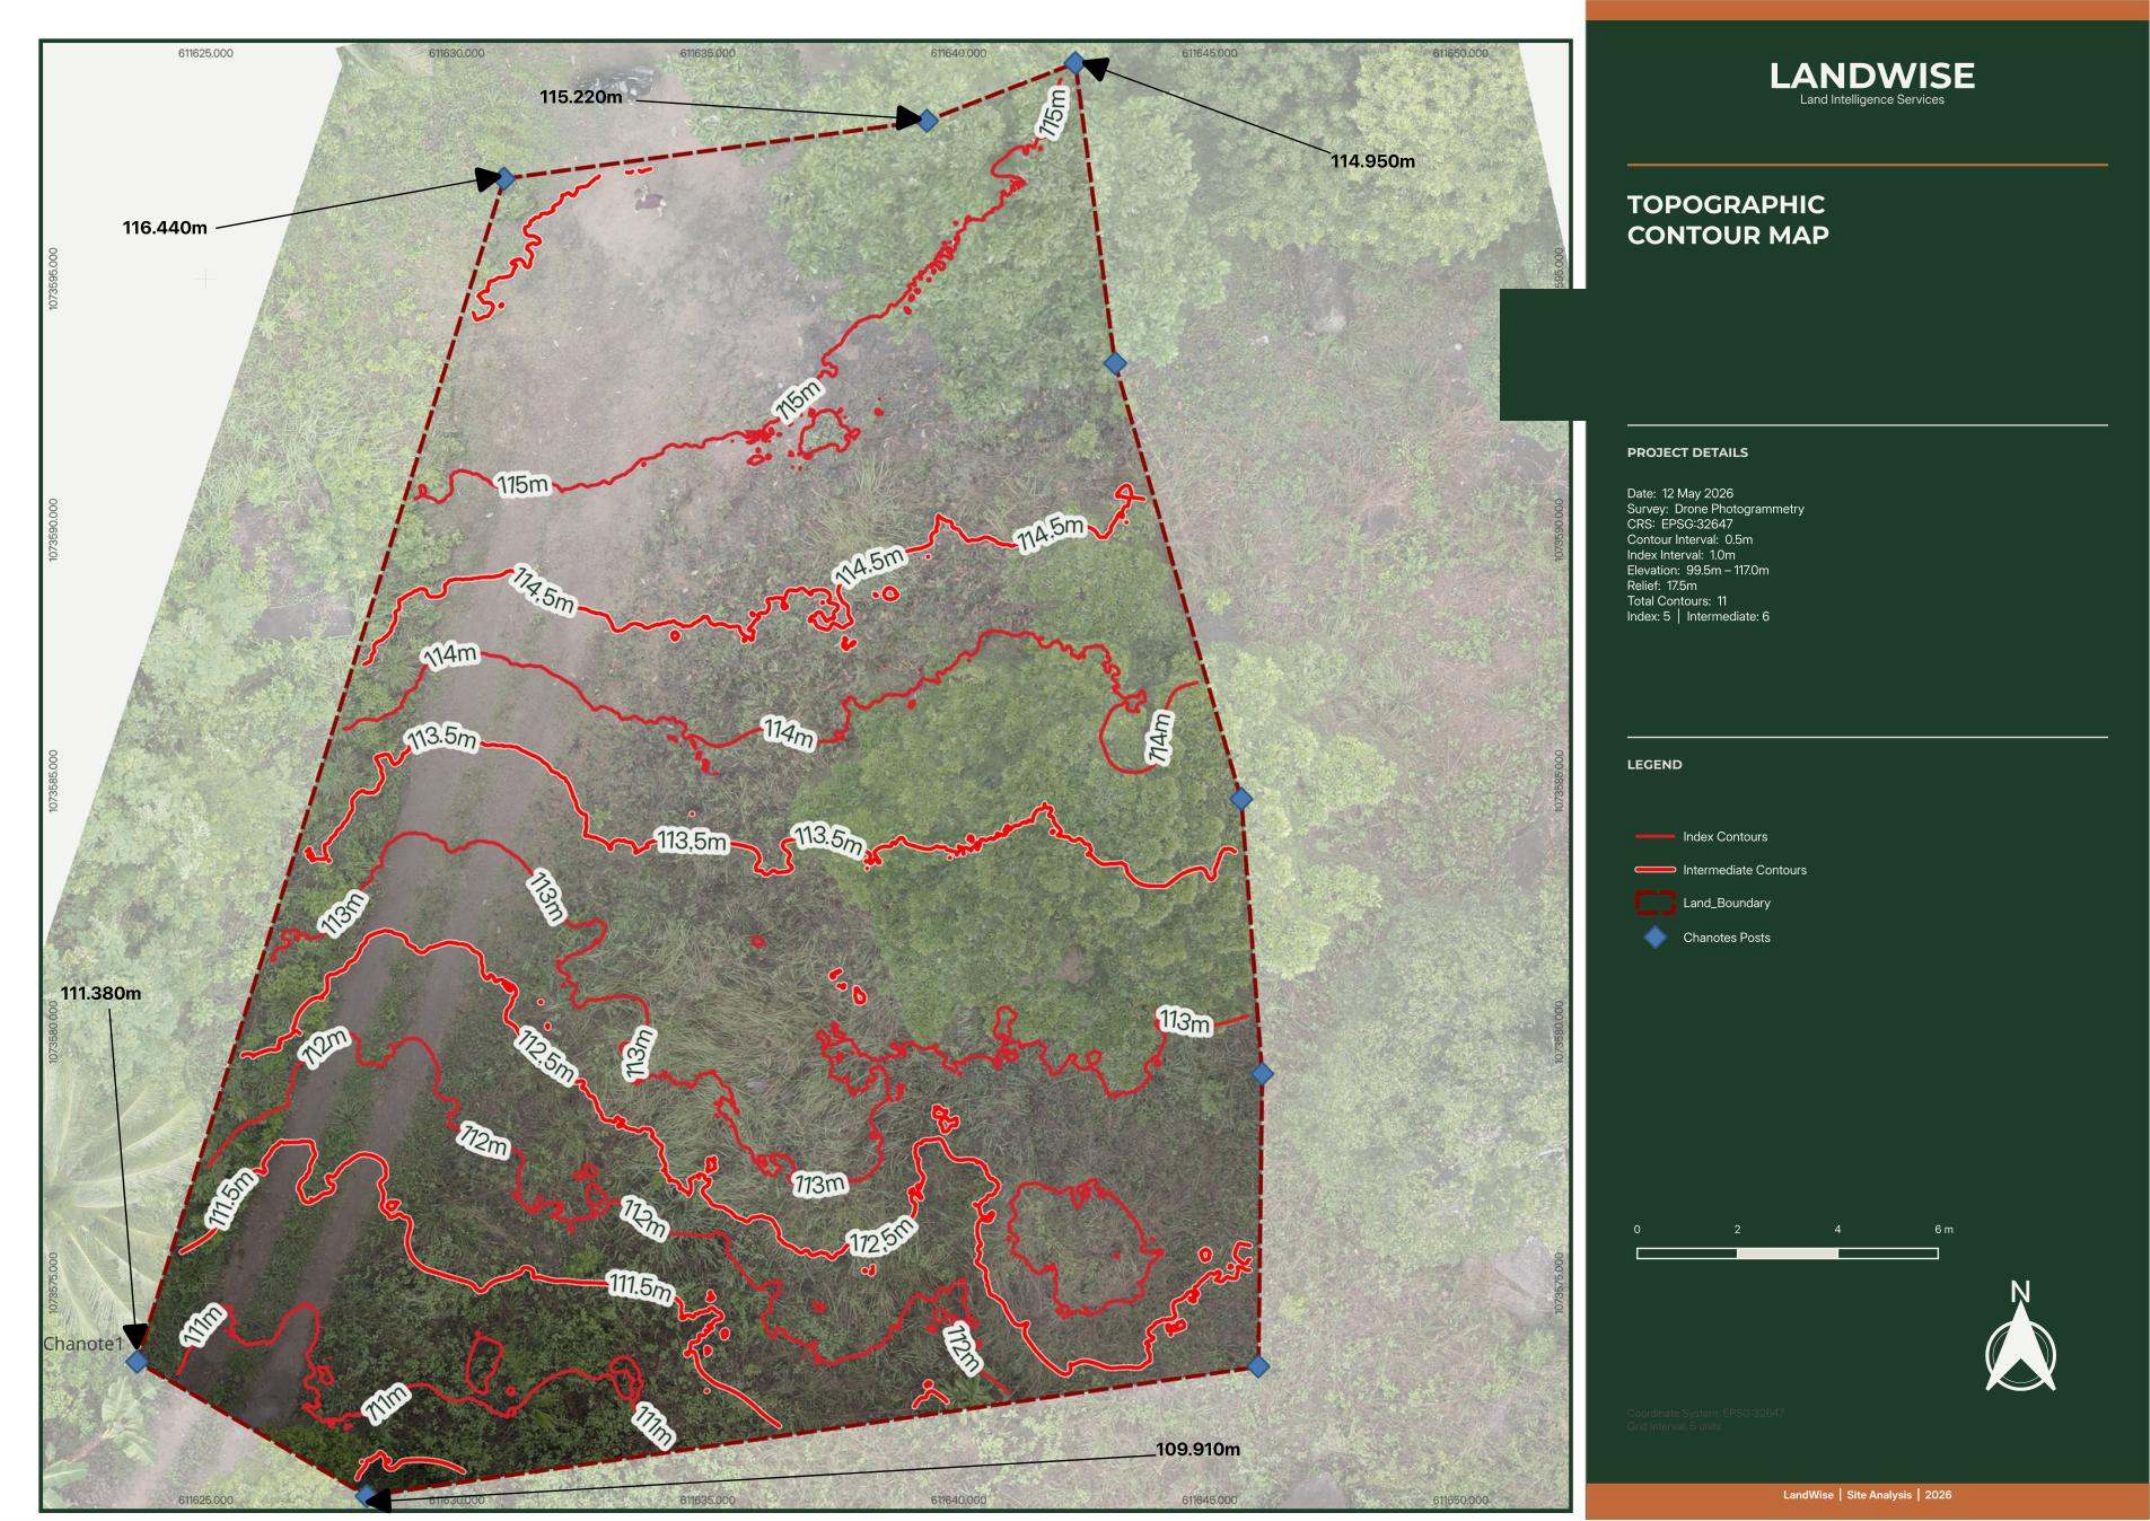Click the scale bar
Screen dimensions: 2150x1521
1787,1253
